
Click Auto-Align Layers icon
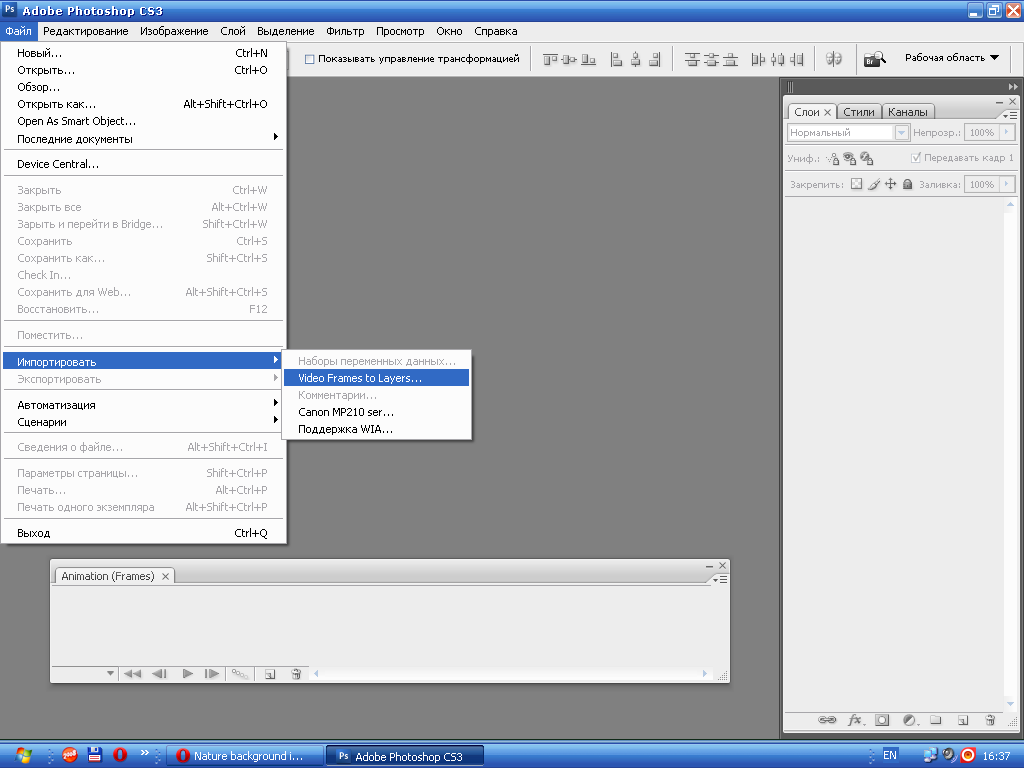[x=833, y=59]
